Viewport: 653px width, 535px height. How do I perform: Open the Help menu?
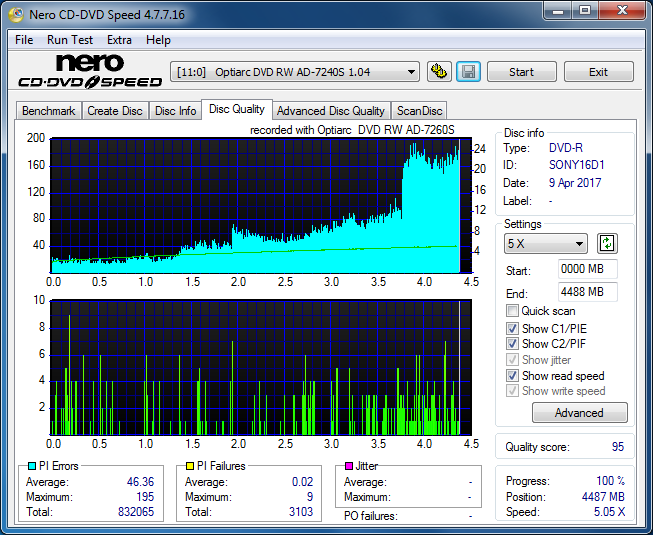[x=158, y=40]
